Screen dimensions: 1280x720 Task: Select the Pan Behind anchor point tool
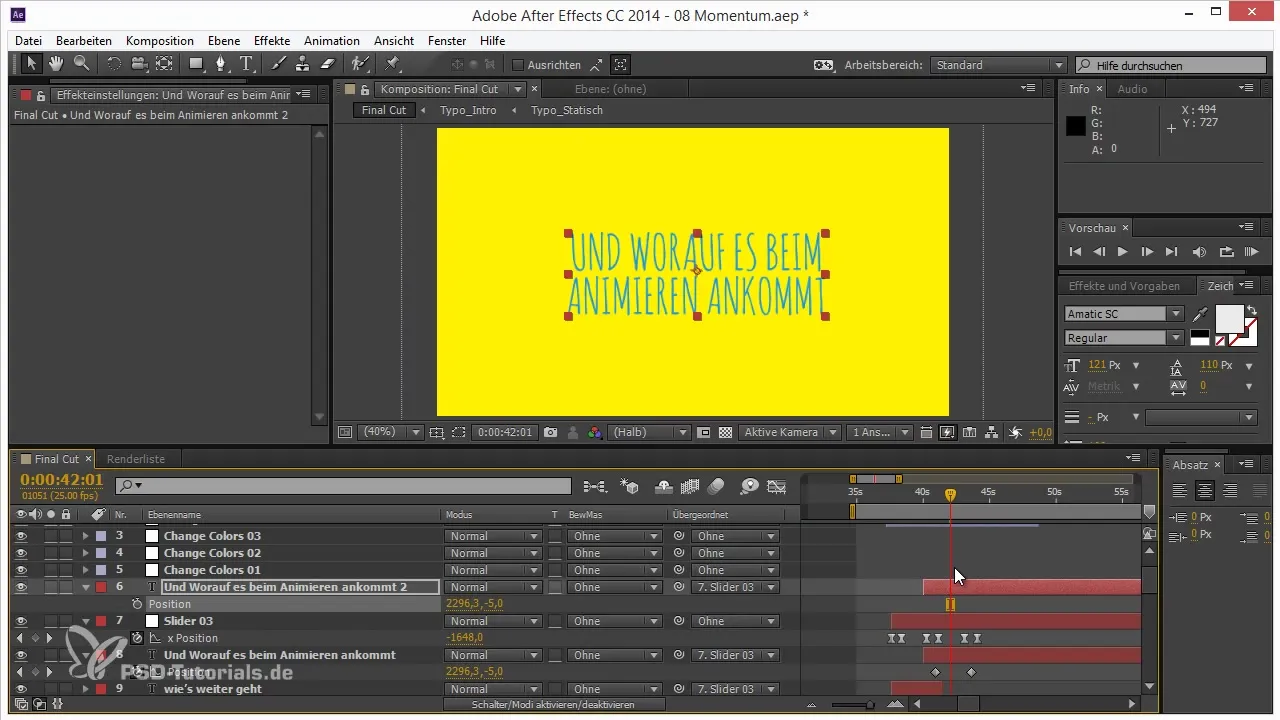(x=163, y=64)
